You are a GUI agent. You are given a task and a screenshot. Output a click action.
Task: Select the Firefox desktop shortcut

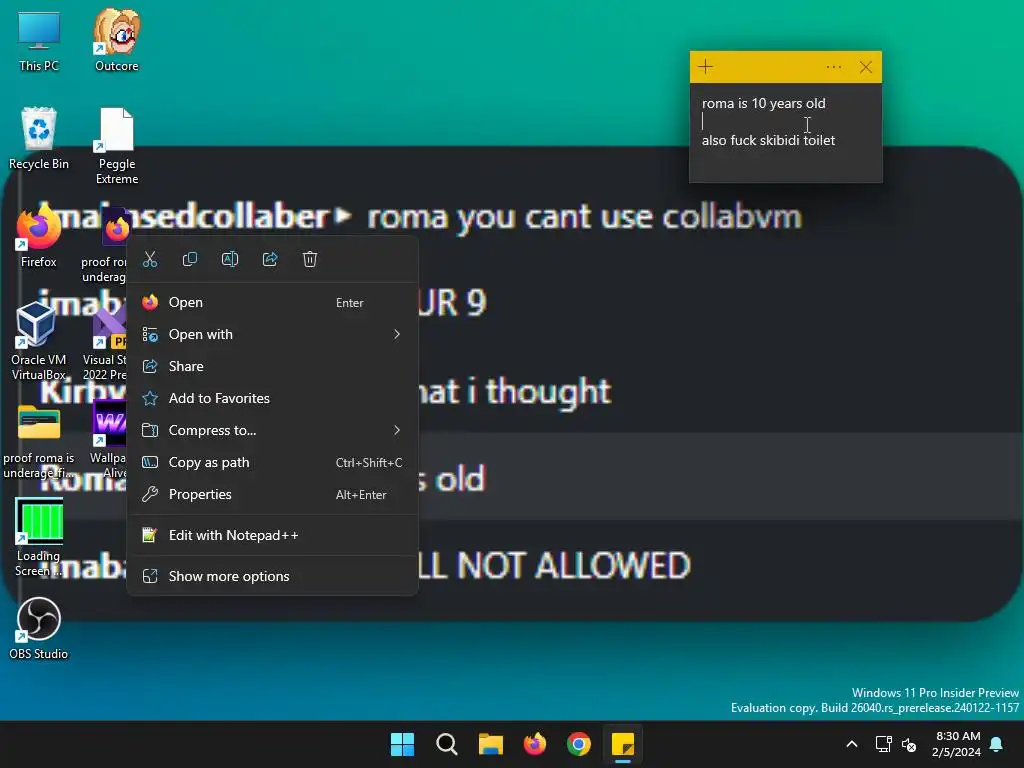(39, 236)
